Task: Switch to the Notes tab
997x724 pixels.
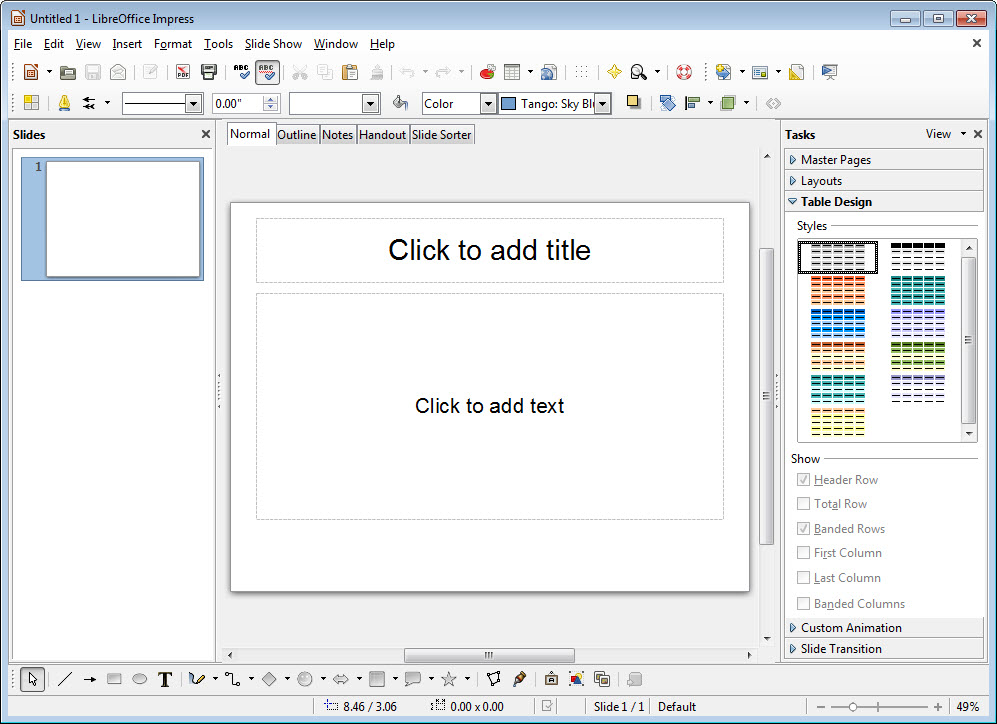Action: [337, 135]
